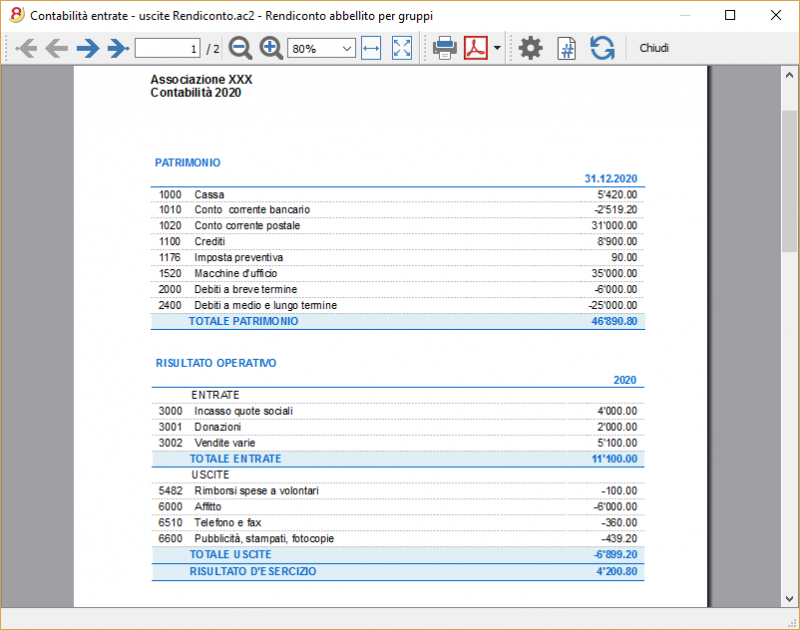Image resolution: width=800 pixels, height=630 pixels.
Task: Refresh the report preview
Action: point(602,48)
